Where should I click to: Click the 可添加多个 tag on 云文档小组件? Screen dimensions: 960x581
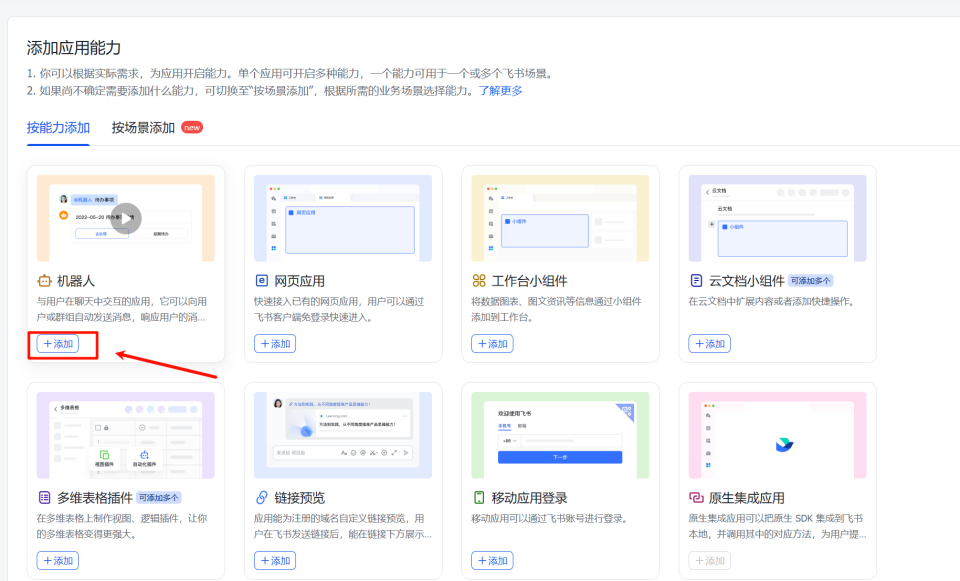[810, 281]
